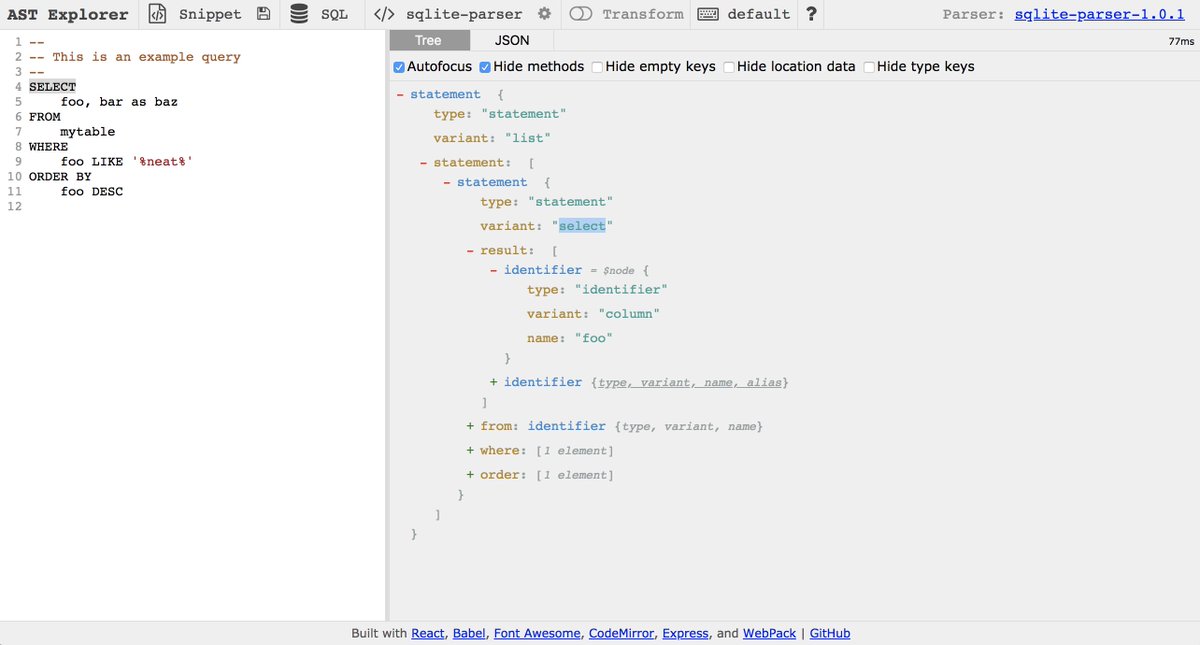Click the 'This is an example query' comment
This screenshot has height=645, width=1200.
coord(135,57)
